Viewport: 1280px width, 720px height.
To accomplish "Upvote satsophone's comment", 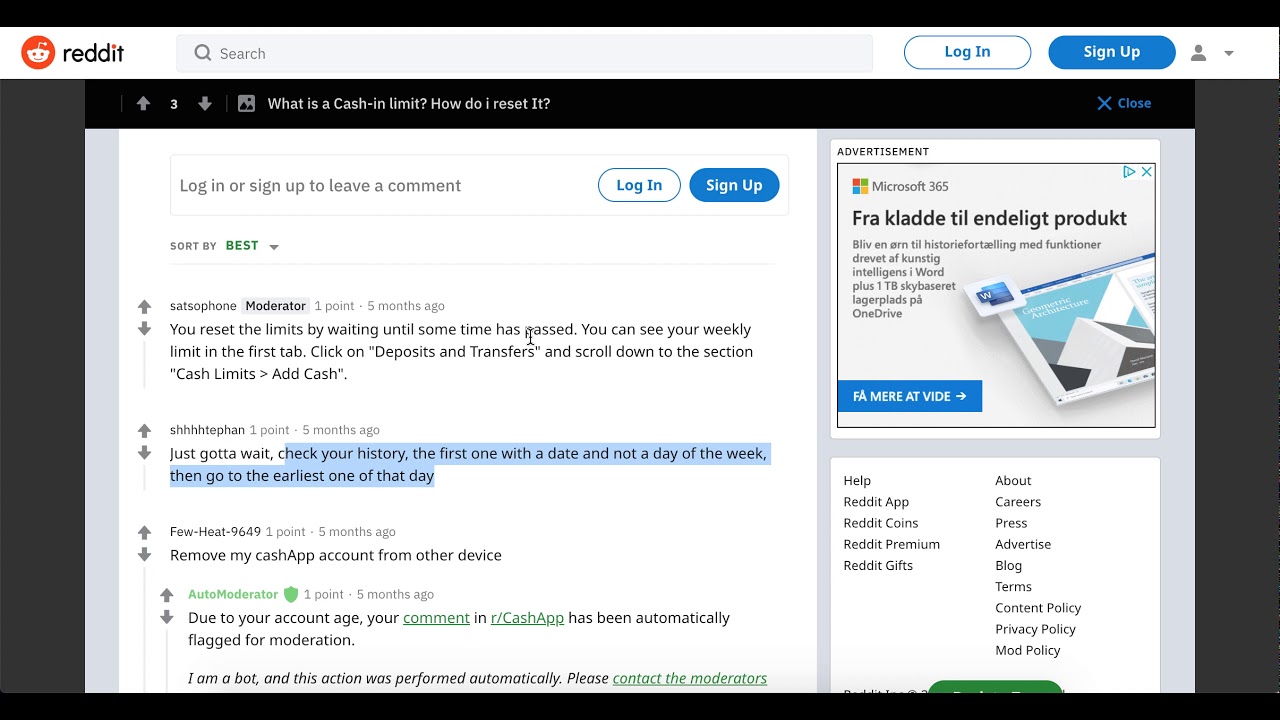I will (144, 307).
